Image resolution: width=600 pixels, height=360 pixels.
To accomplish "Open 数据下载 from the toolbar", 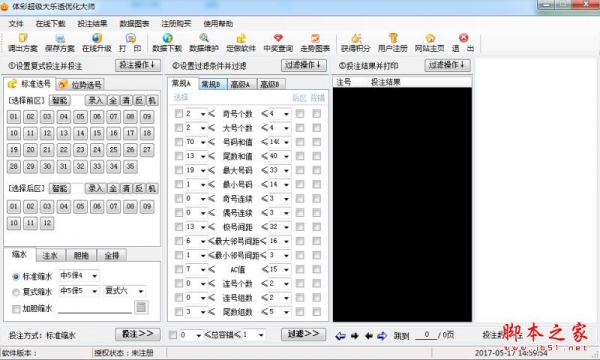I will click(x=167, y=43).
